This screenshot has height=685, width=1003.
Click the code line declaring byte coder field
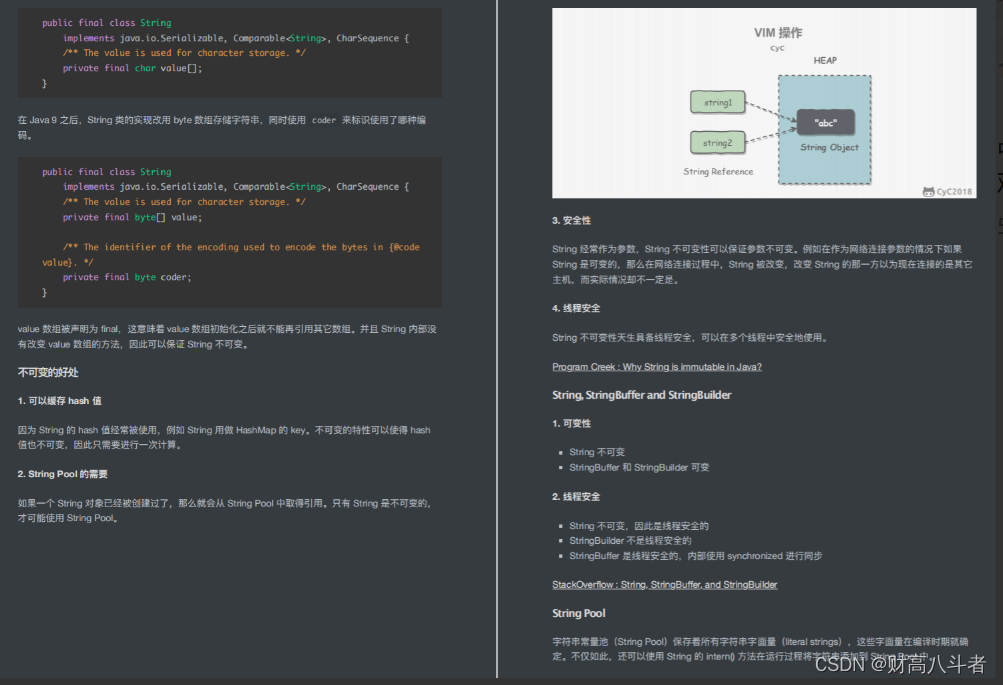pyautogui.click(x=128, y=276)
